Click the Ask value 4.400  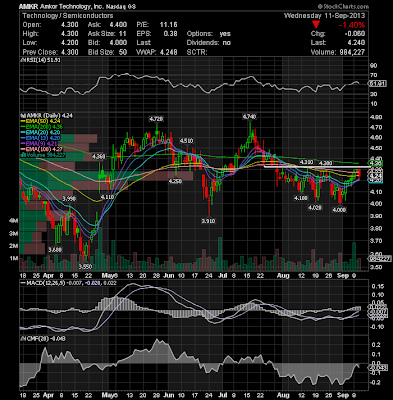[118, 25]
